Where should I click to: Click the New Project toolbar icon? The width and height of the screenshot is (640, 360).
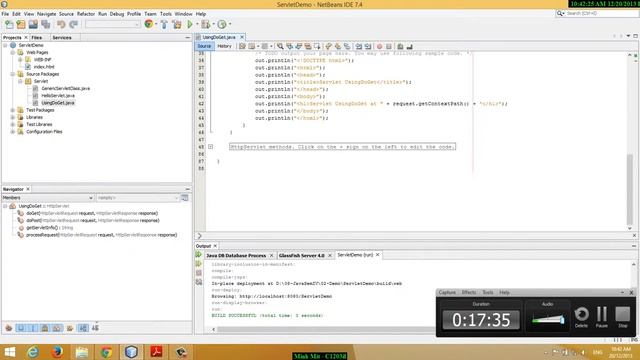[21, 24]
